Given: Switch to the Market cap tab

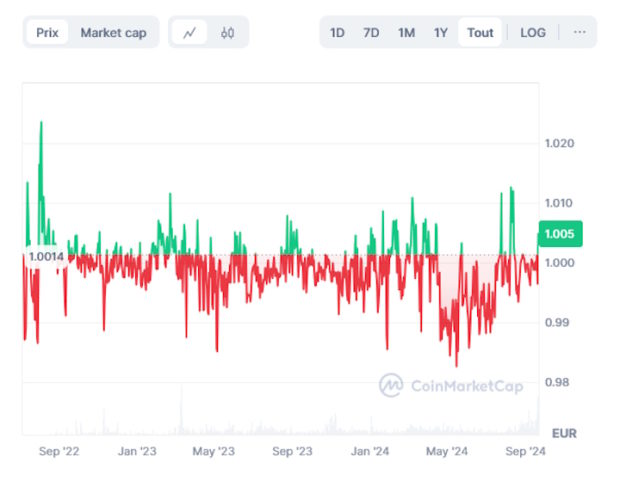Looking at the screenshot, I should pyautogui.click(x=113, y=32).
